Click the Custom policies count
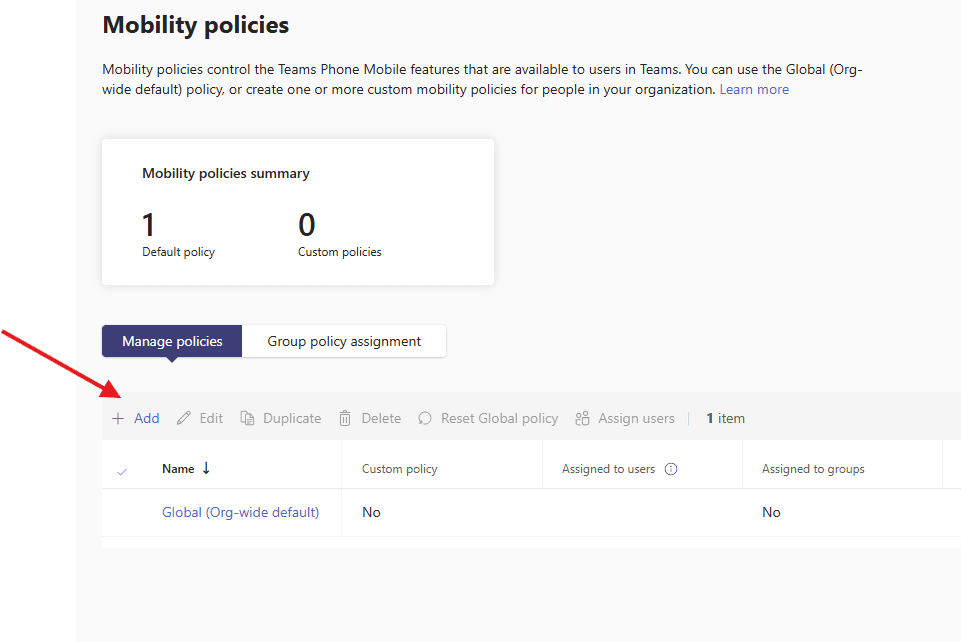This screenshot has height=642, width=961. pos(307,225)
